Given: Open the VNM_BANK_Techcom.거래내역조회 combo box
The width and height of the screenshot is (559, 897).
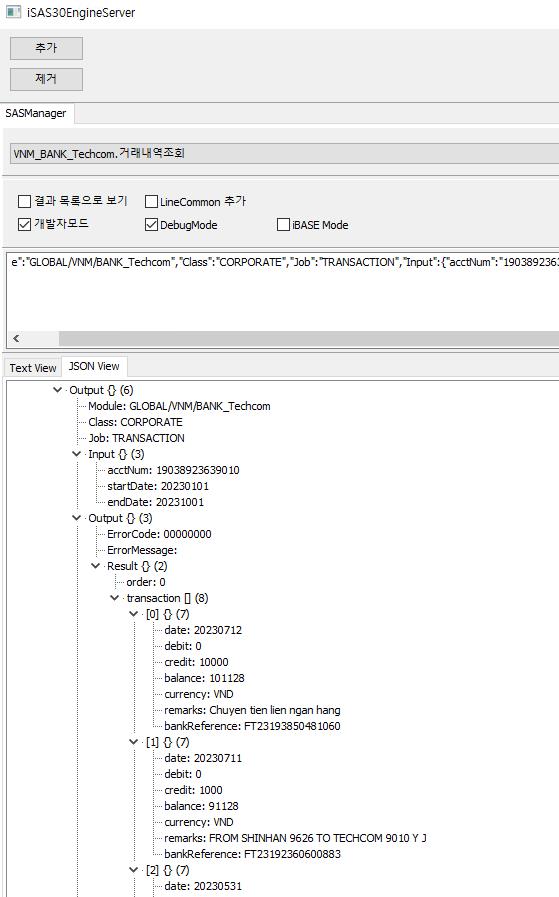Looking at the screenshot, I should click(284, 153).
